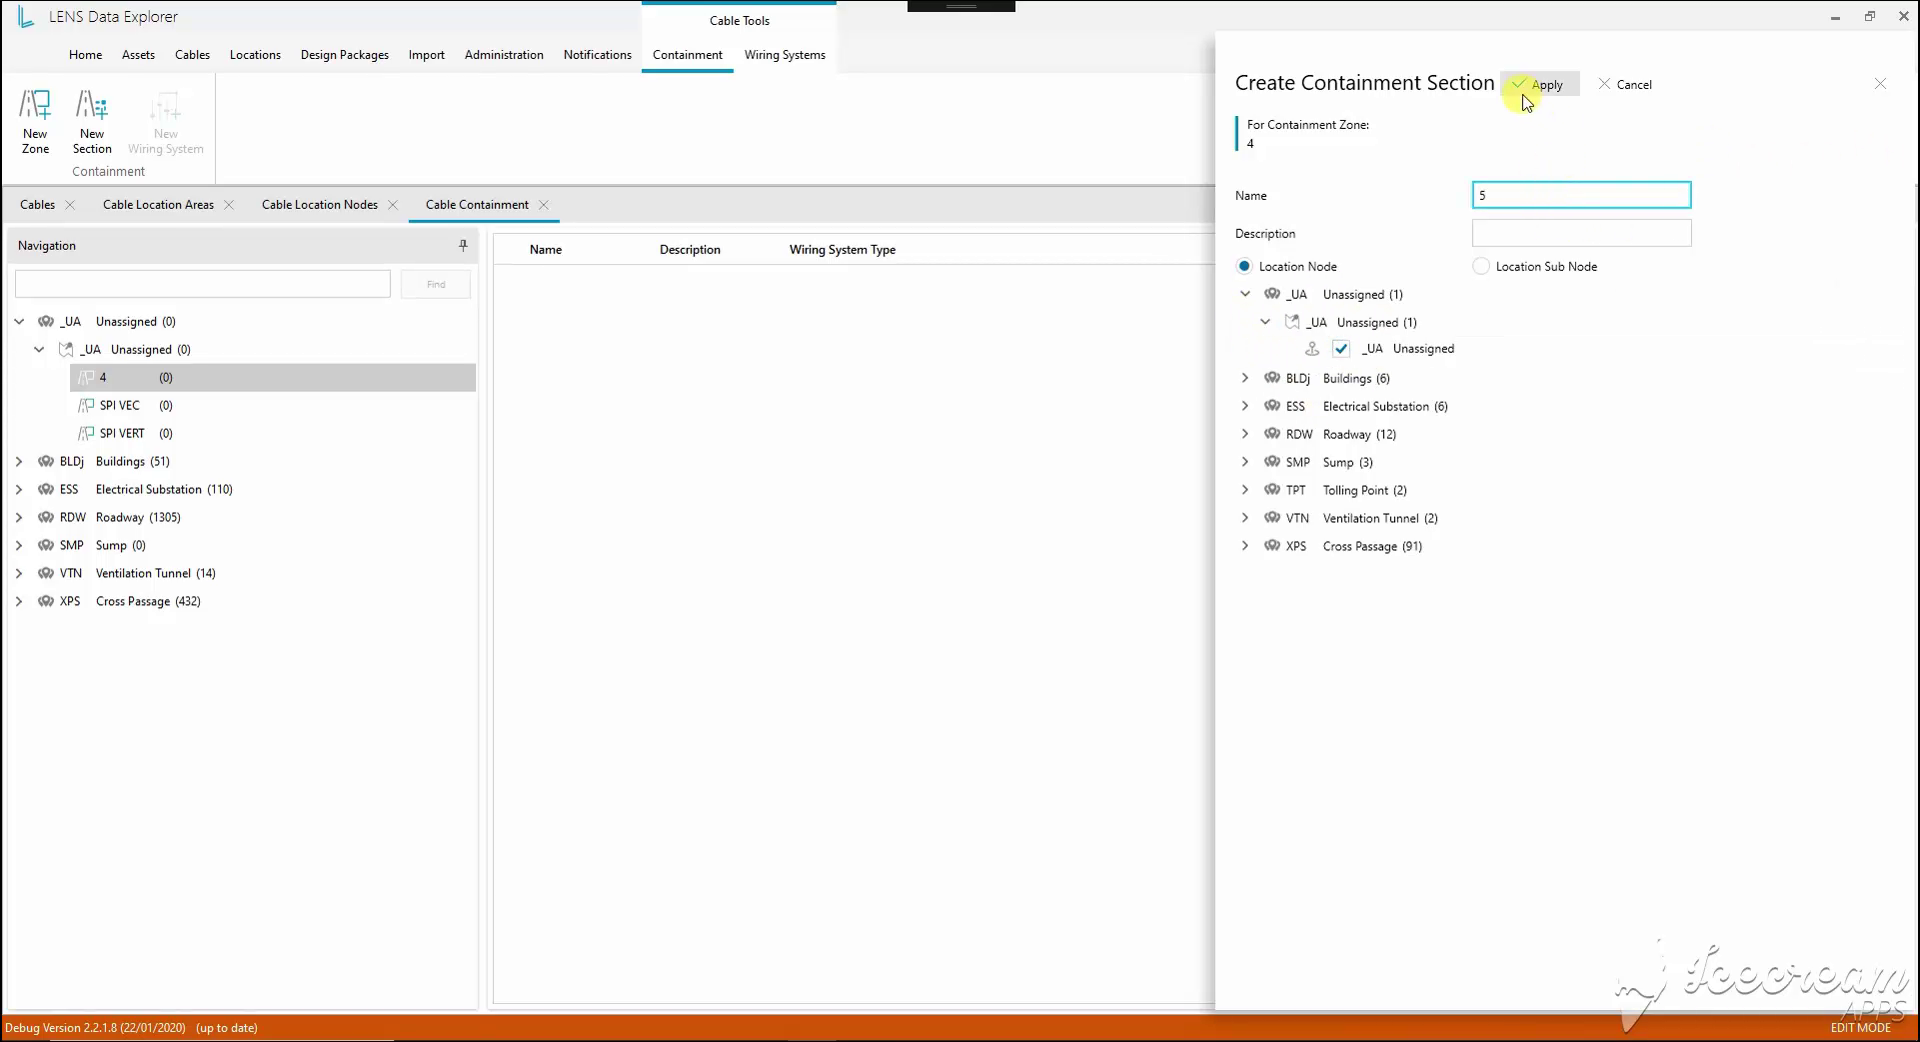Open the Wiring Systems ribbon tab
The image size is (1920, 1042).
coord(785,55)
